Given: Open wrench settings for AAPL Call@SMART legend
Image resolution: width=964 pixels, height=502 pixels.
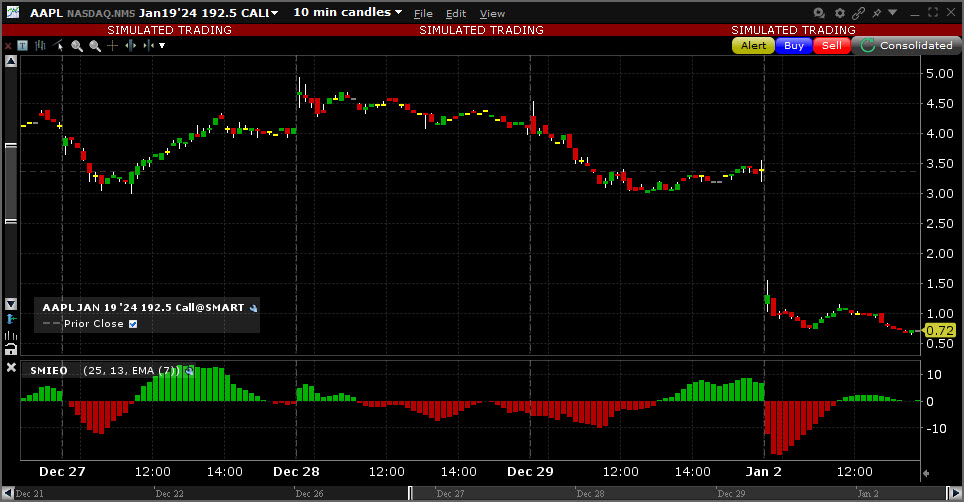Looking at the screenshot, I should pos(253,308).
